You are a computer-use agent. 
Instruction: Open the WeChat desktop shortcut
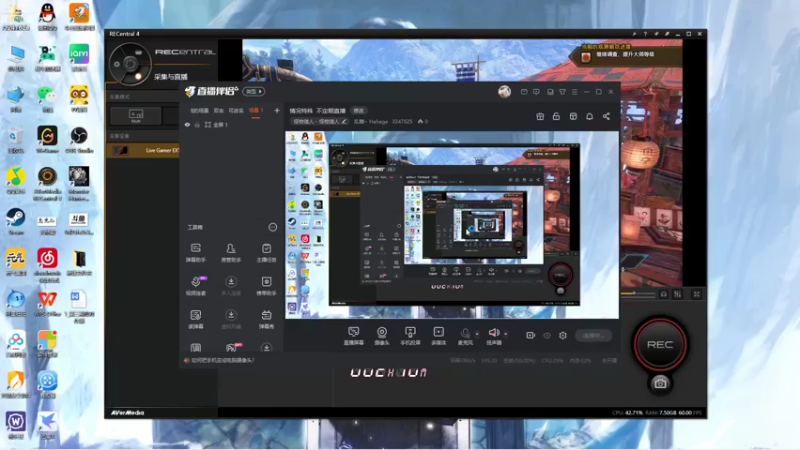pyautogui.click(x=47, y=98)
